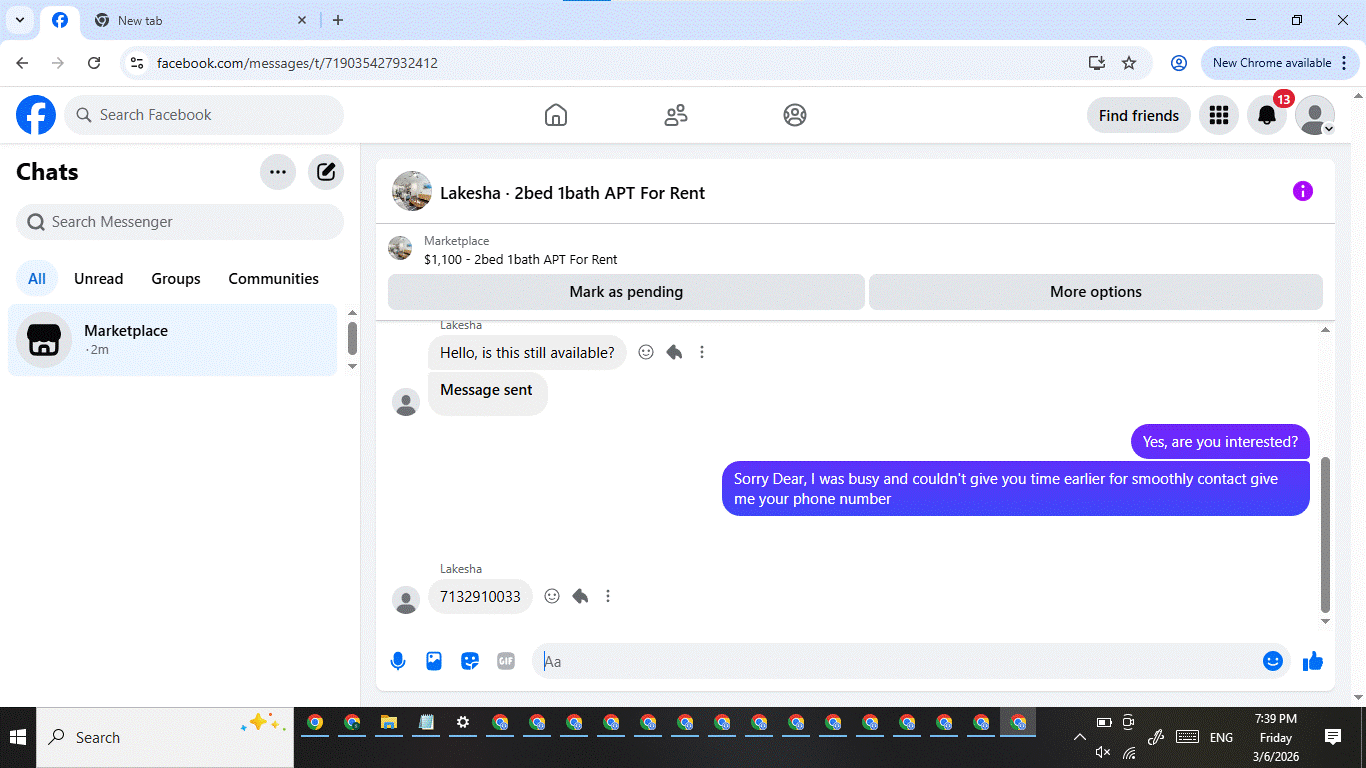
Task: Open the Windows notification center
Action: pos(1333,737)
